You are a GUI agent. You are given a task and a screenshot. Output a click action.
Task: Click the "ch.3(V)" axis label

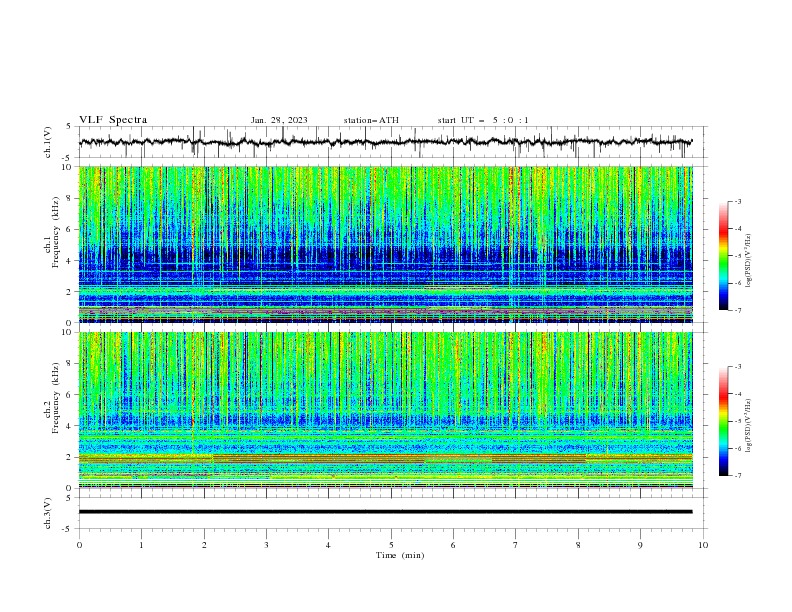click(x=48, y=513)
